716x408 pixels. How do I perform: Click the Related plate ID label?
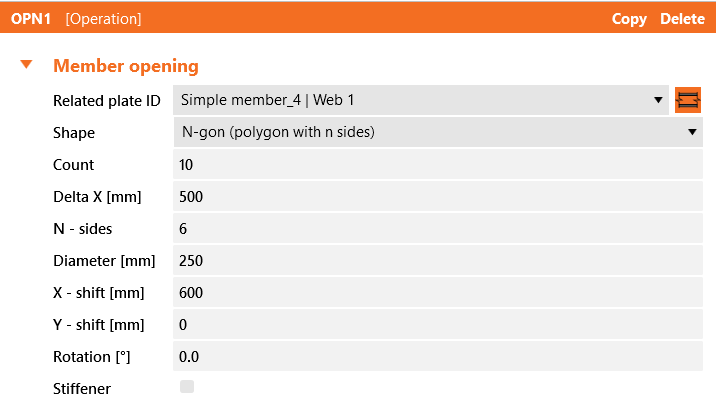pos(106,100)
